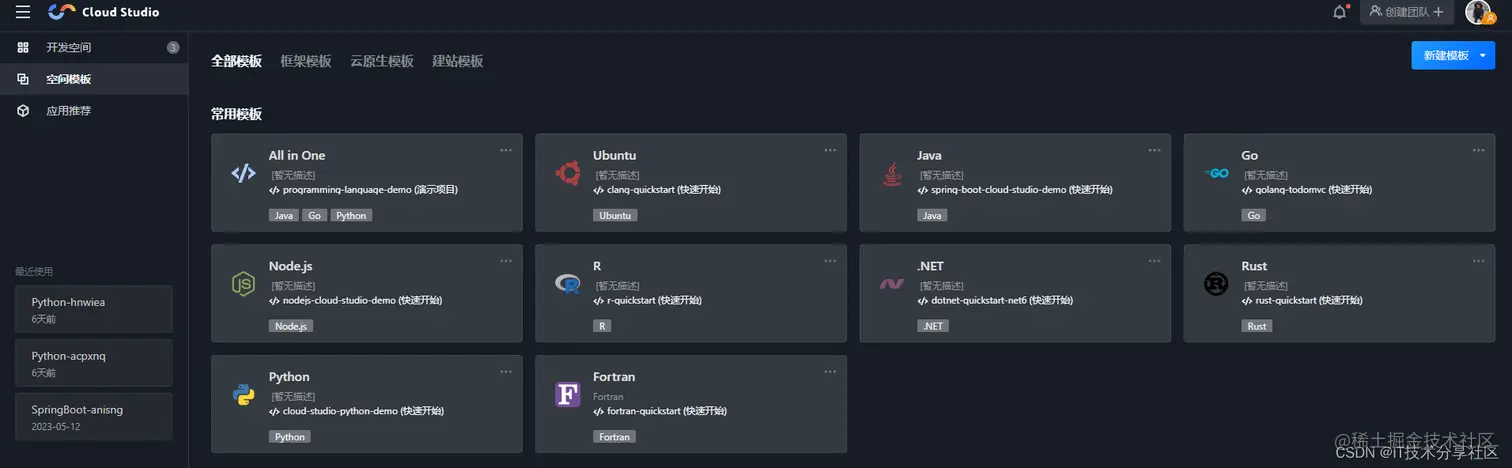The image size is (1512, 468).
Task: Click the .NET card title
Action: click(930, 266)
